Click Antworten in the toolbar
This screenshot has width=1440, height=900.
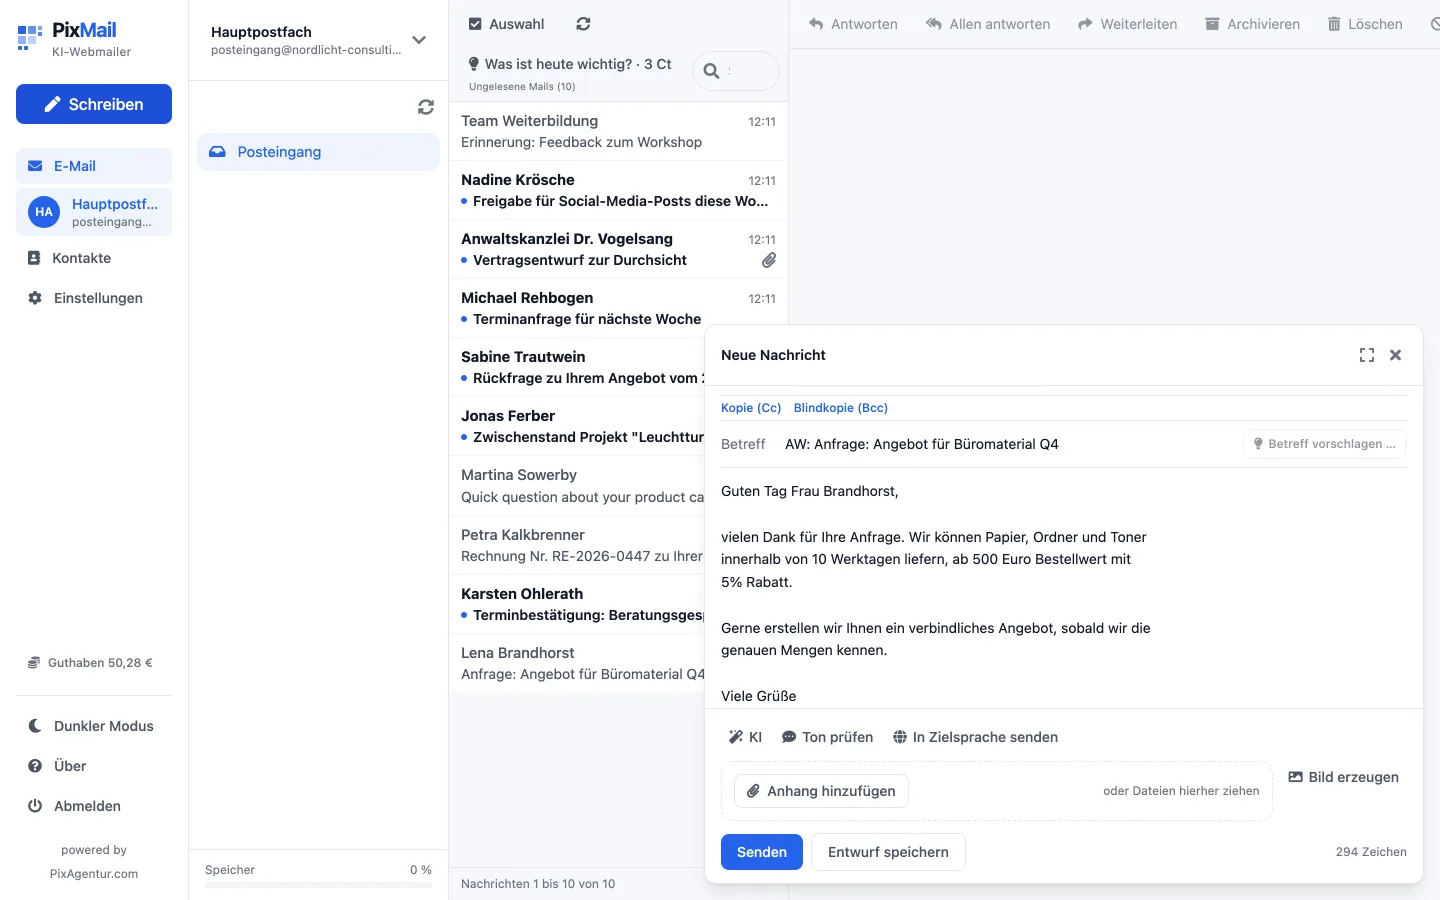click(x=853, y=24)
